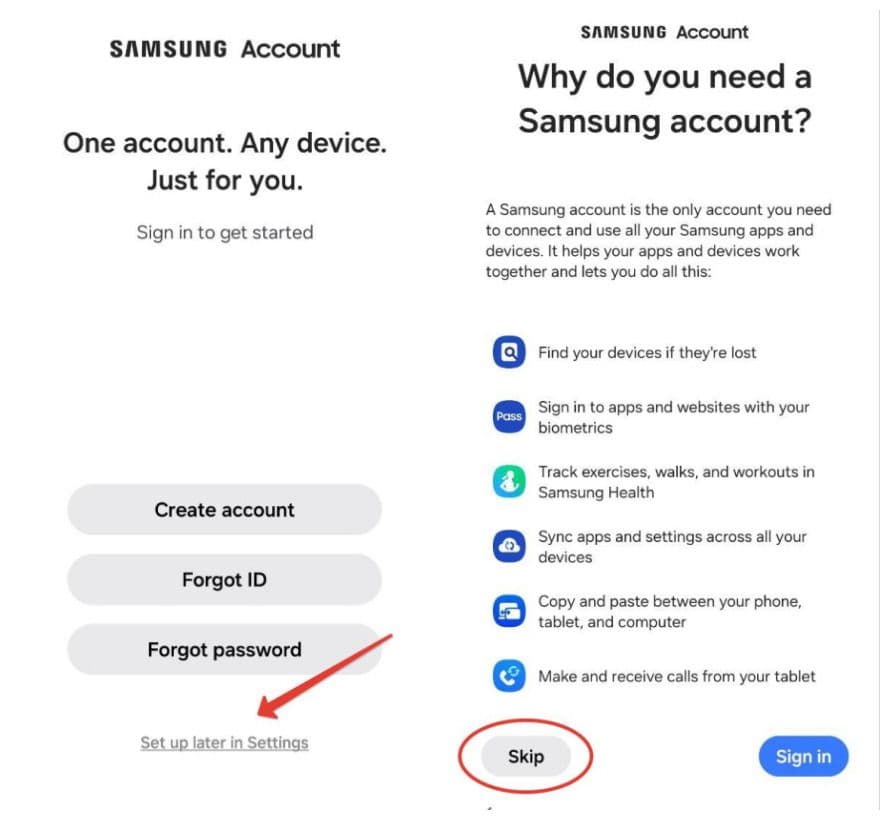Select the Track exercises in Samsung Health text
890x820 pixels.
(676, 482)
